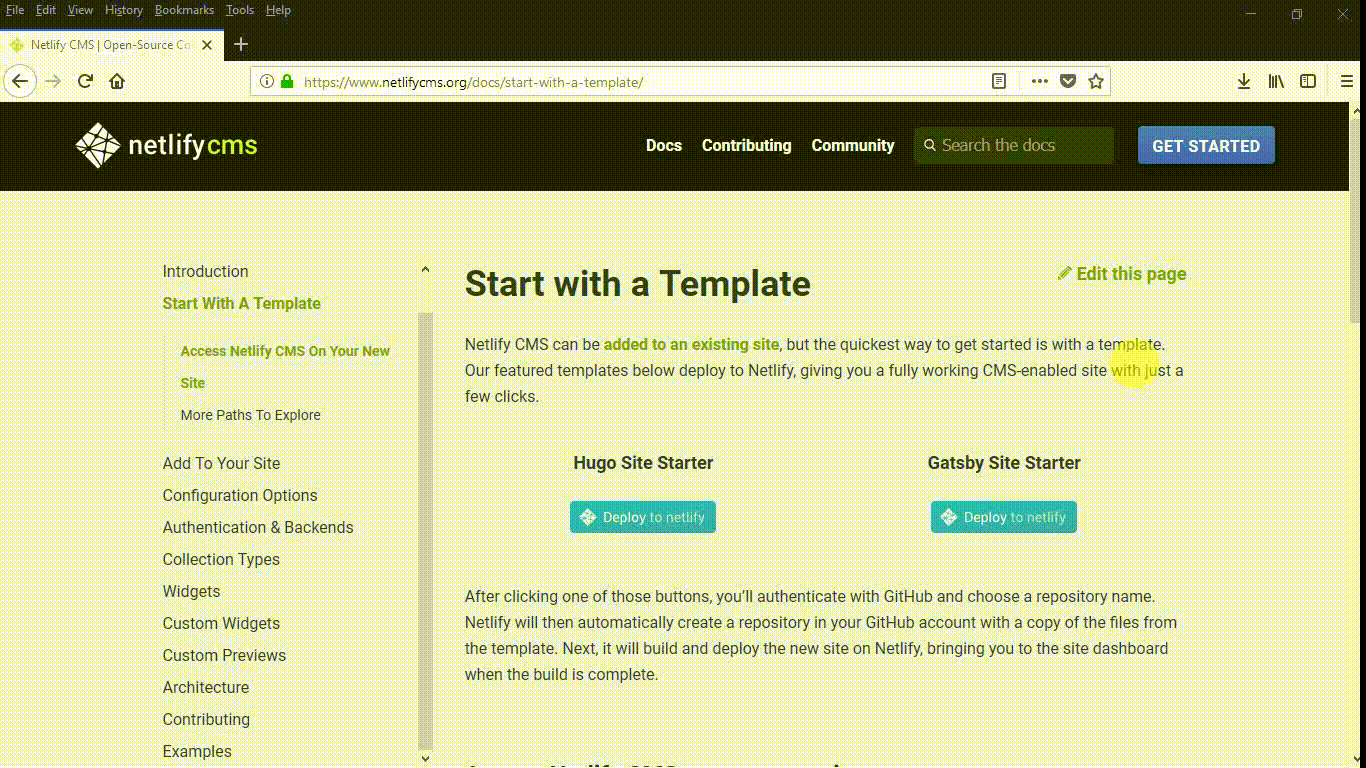Open Collection Types docs page

[x=221, y=559]
